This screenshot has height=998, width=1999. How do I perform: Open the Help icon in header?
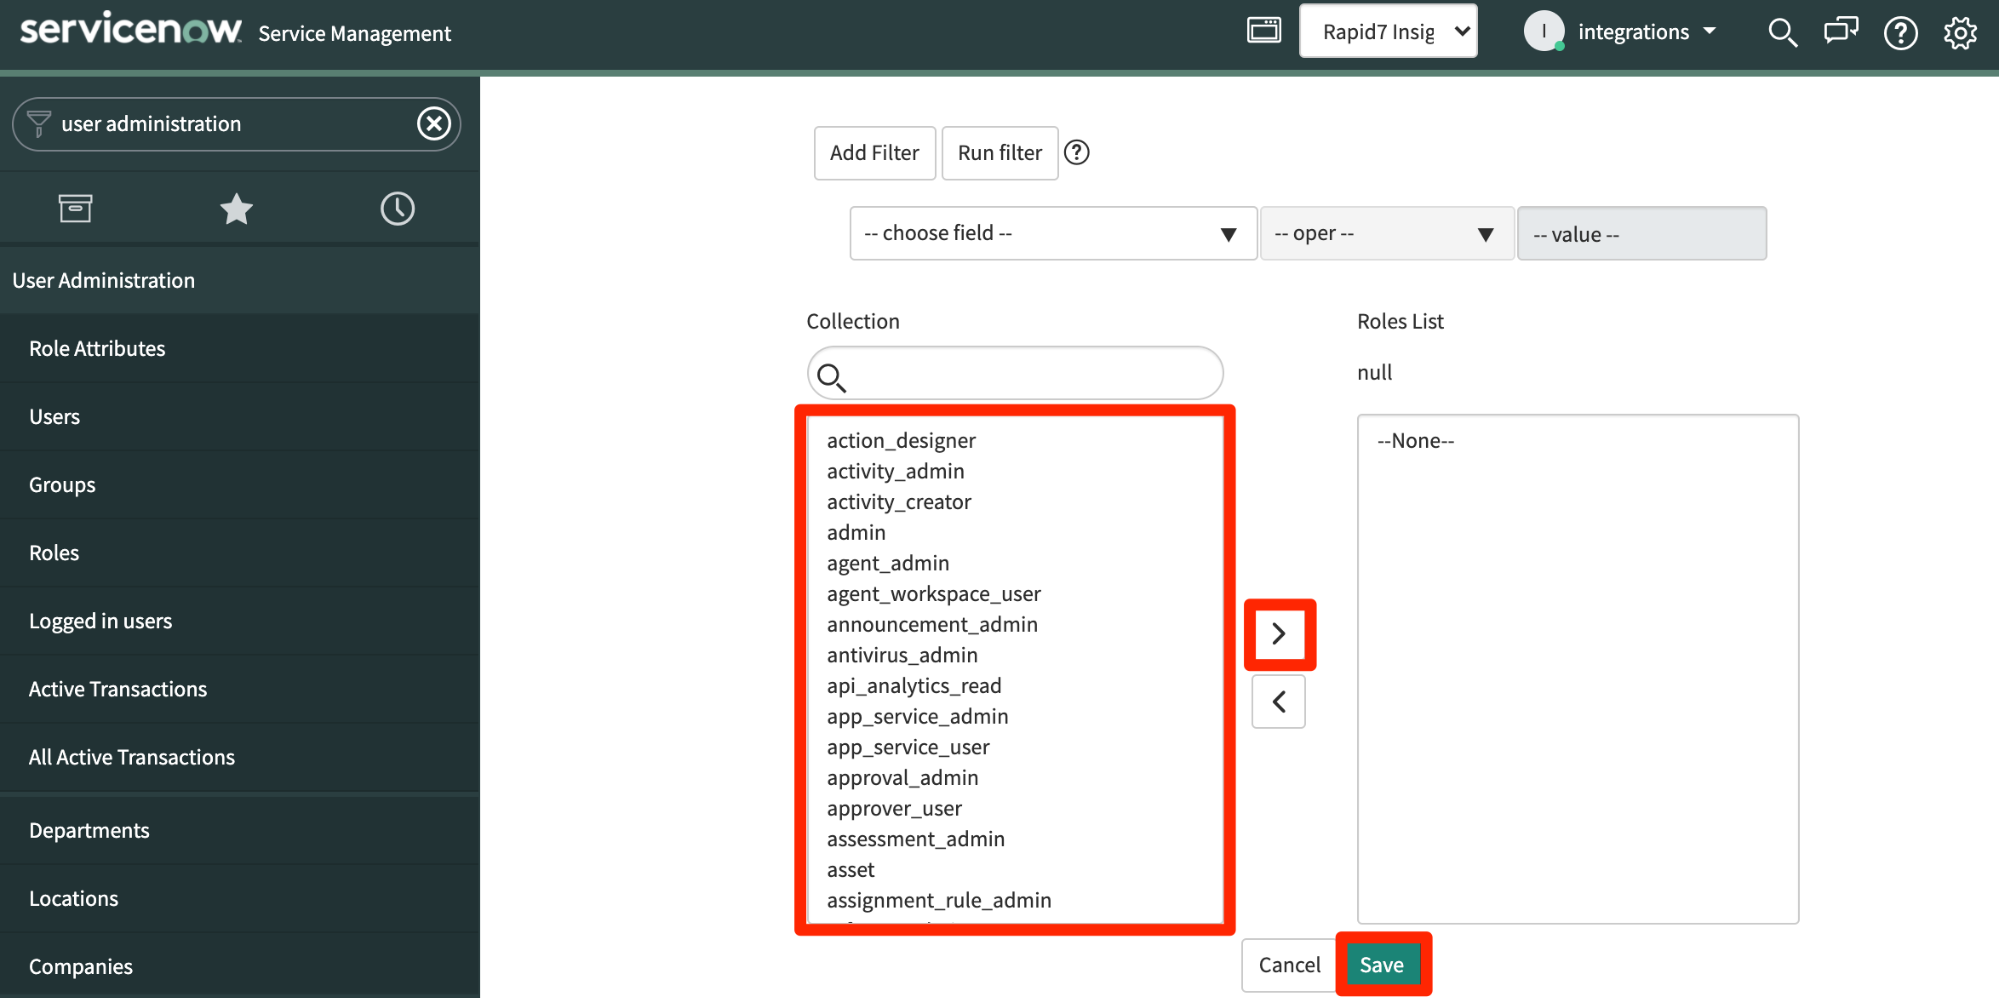point(1900,33)
